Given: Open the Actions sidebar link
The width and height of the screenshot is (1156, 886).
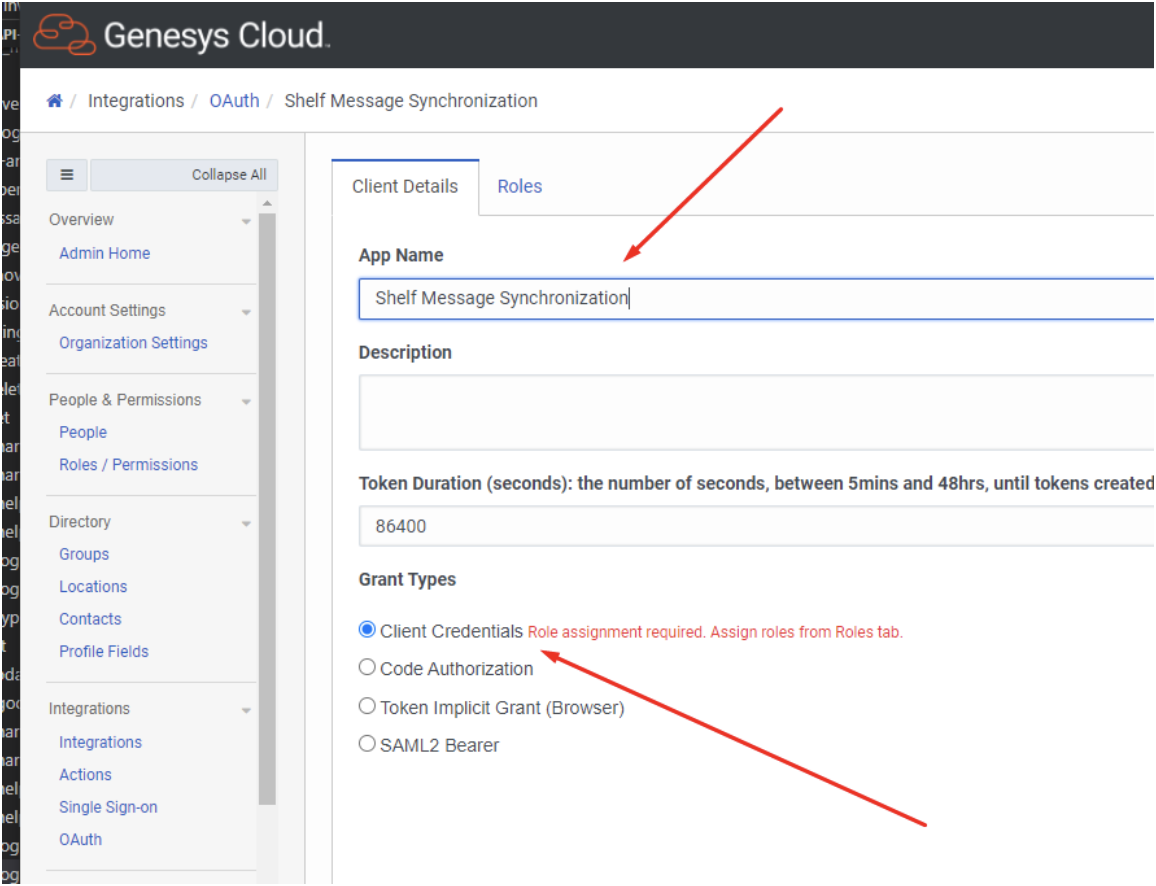Looking at the screenshot, I should pos(86,775).
